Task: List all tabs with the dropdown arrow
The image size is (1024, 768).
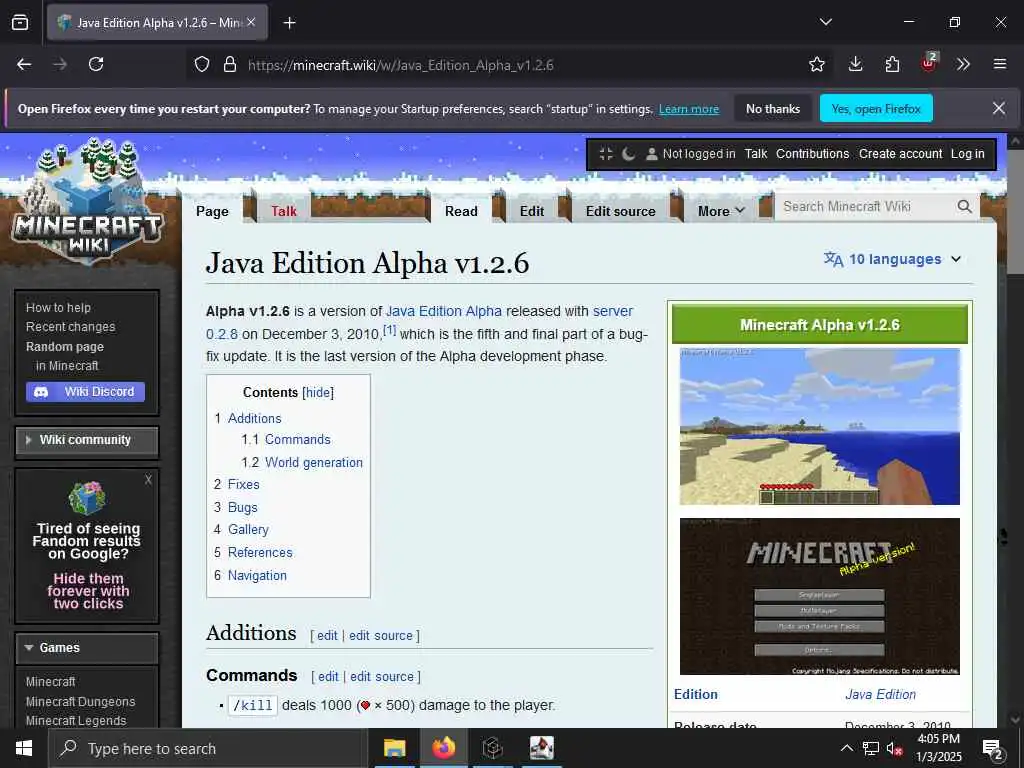Action: (825, 22)
